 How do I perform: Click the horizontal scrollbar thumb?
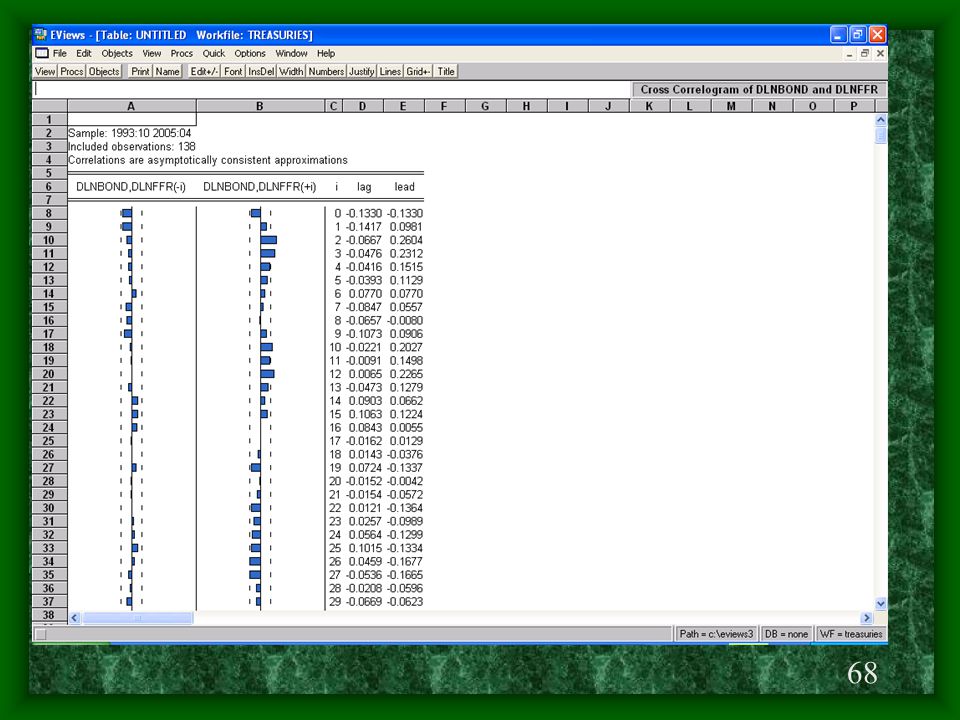click(138, 618)
